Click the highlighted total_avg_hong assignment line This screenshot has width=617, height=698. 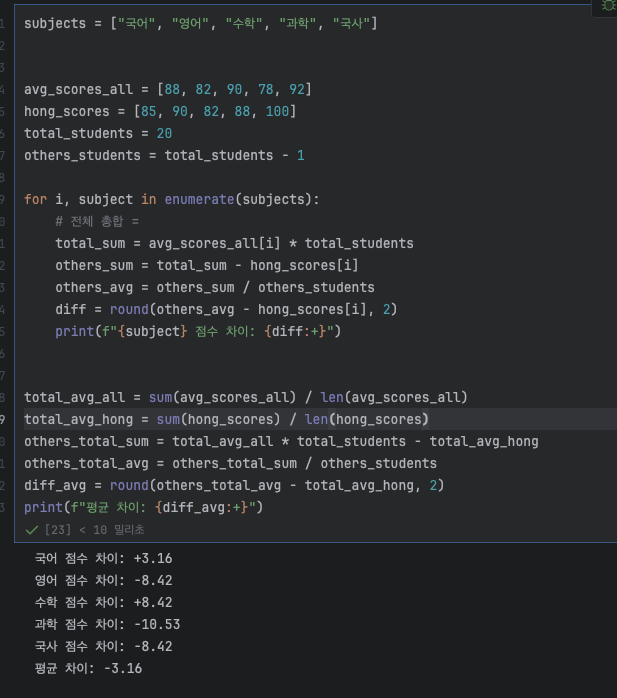[226, 419]
